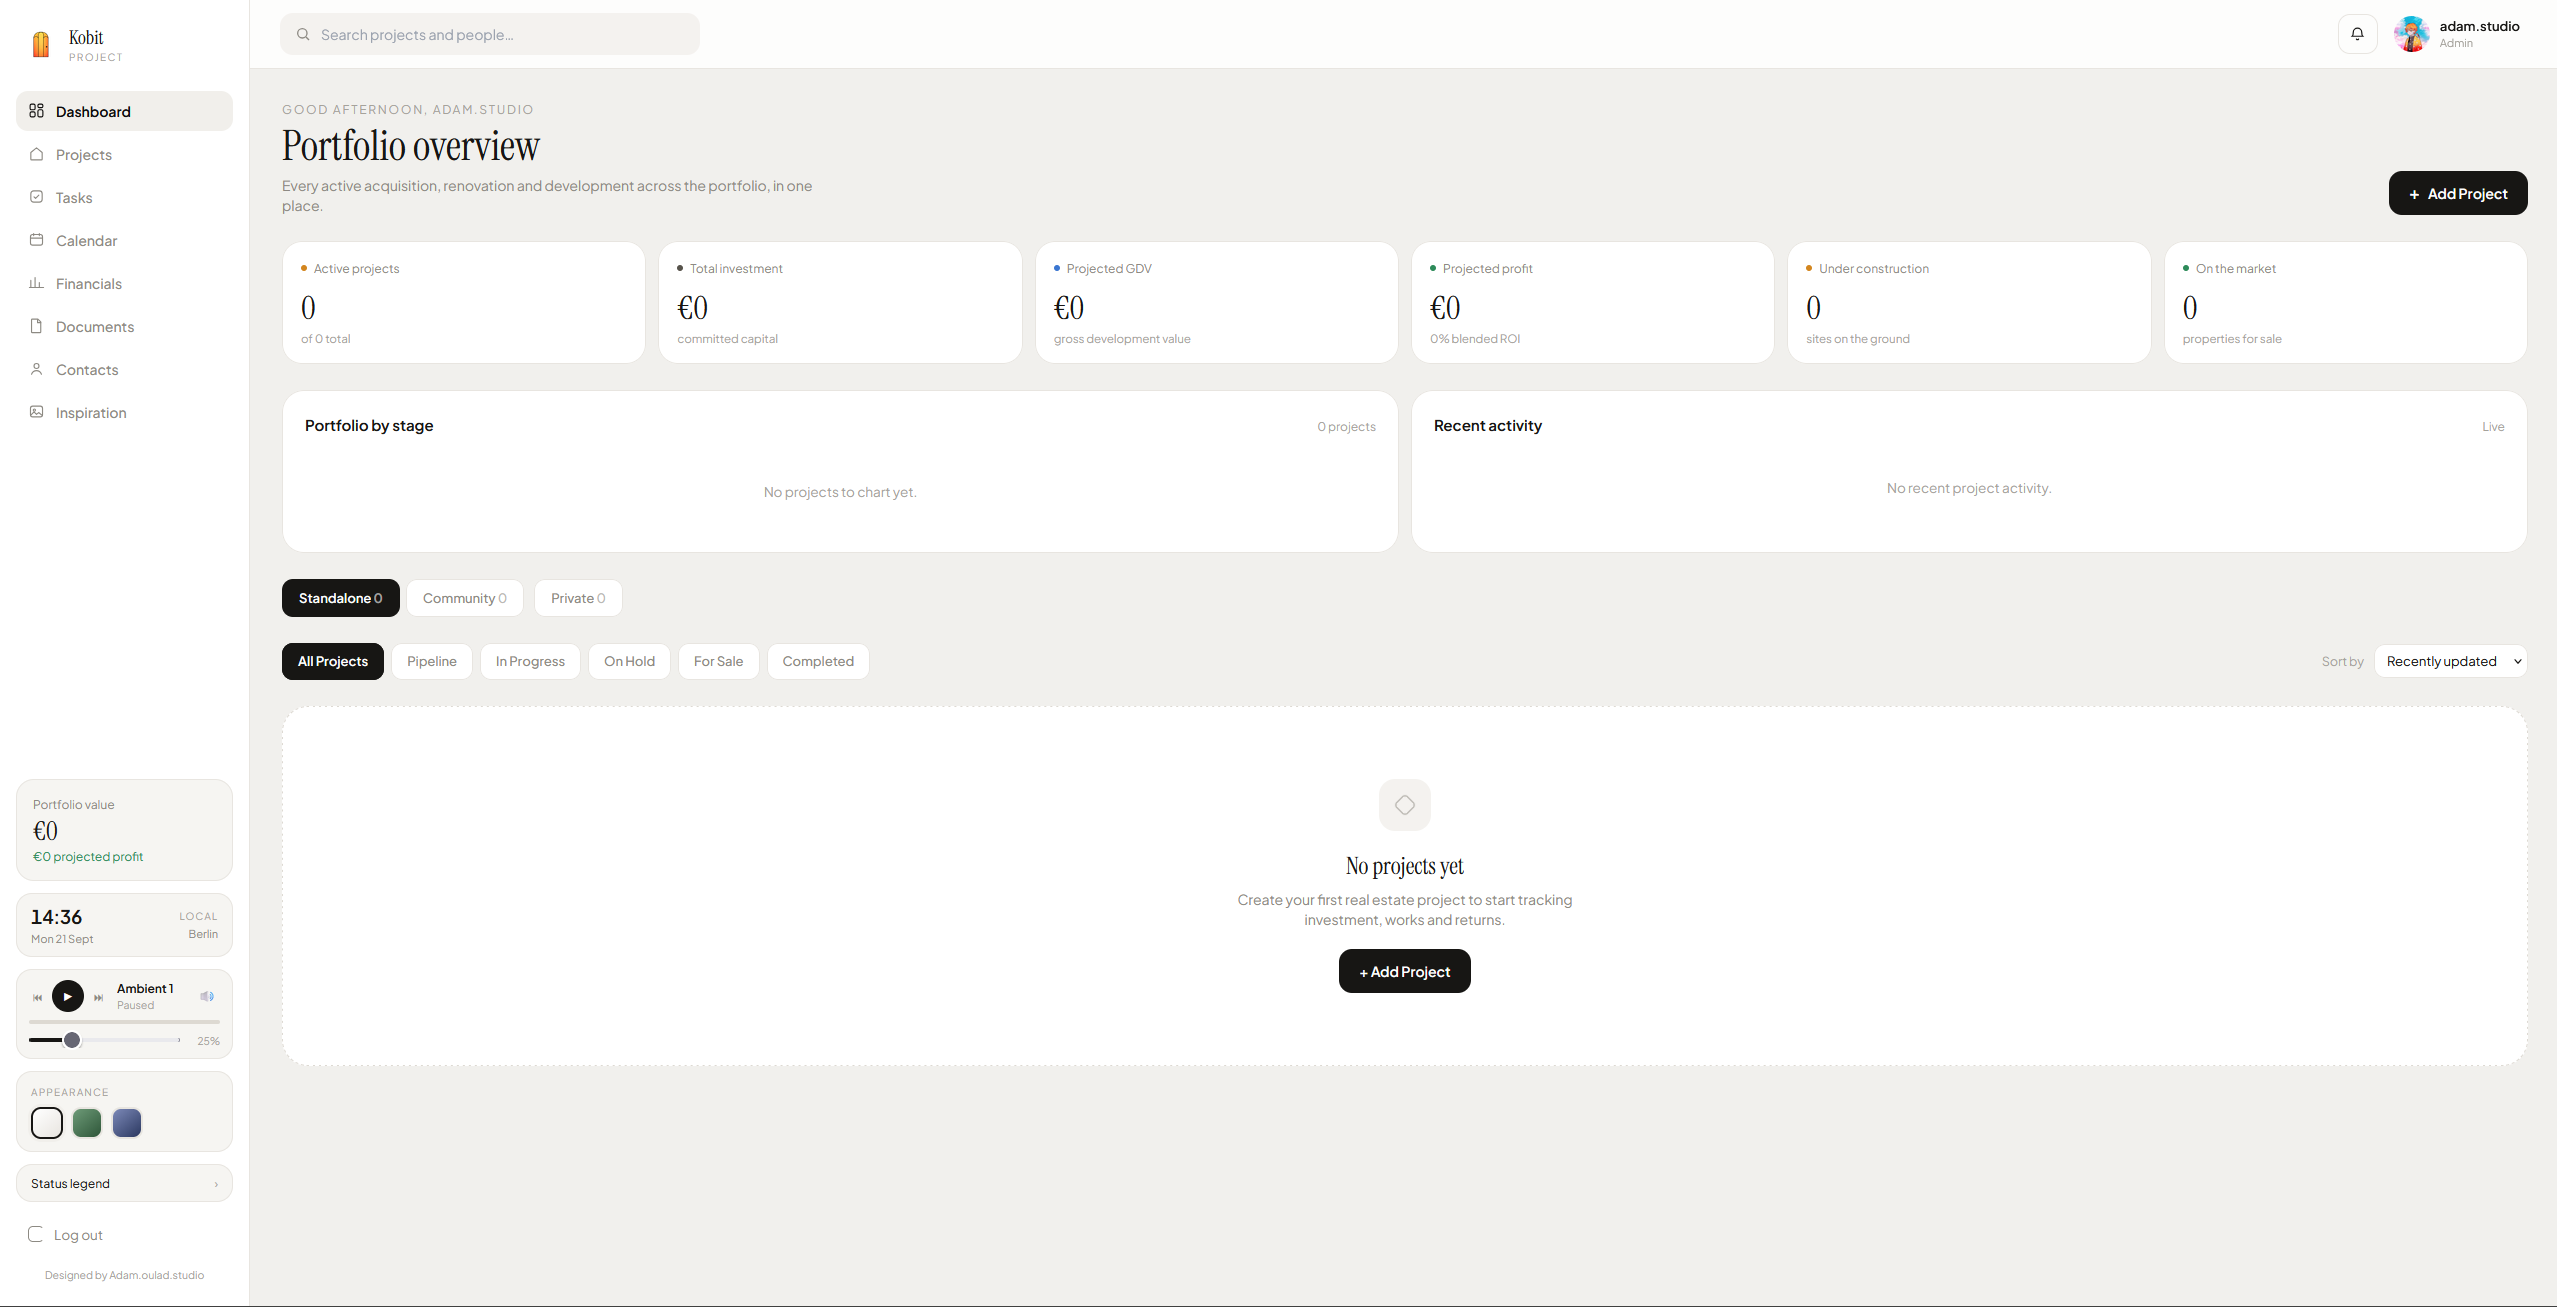Click the empty-state diamond icon
The width and height of the screenshot is (2557, 1307).
tap(1405, 805)
